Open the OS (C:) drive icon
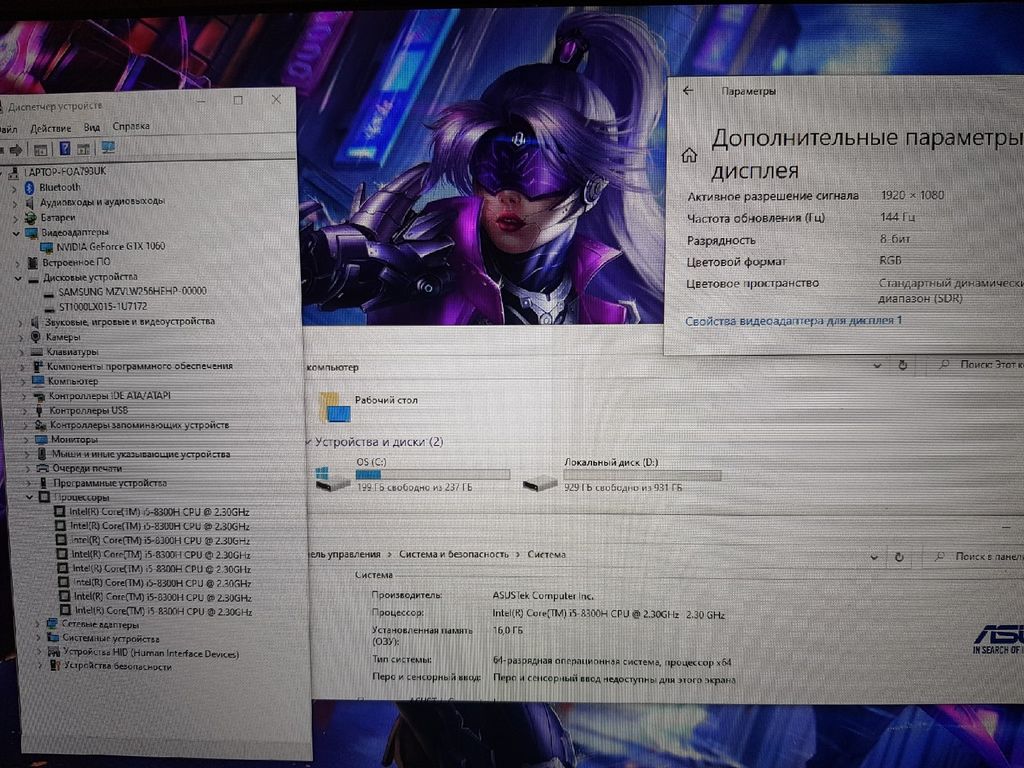The width and height of the screenshot is (1024, 768). pyautogui.click(x=333, y=479)
